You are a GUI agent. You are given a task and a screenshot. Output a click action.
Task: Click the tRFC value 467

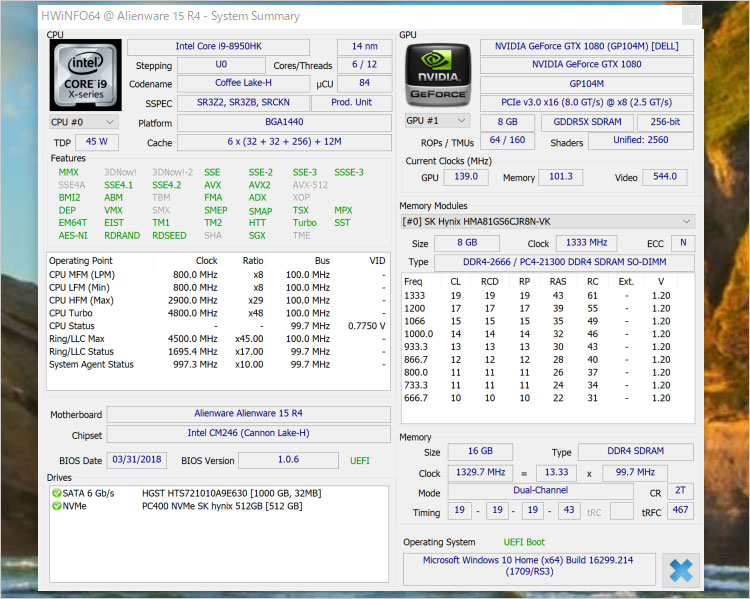pyautogui.click(x=680, y=510)
